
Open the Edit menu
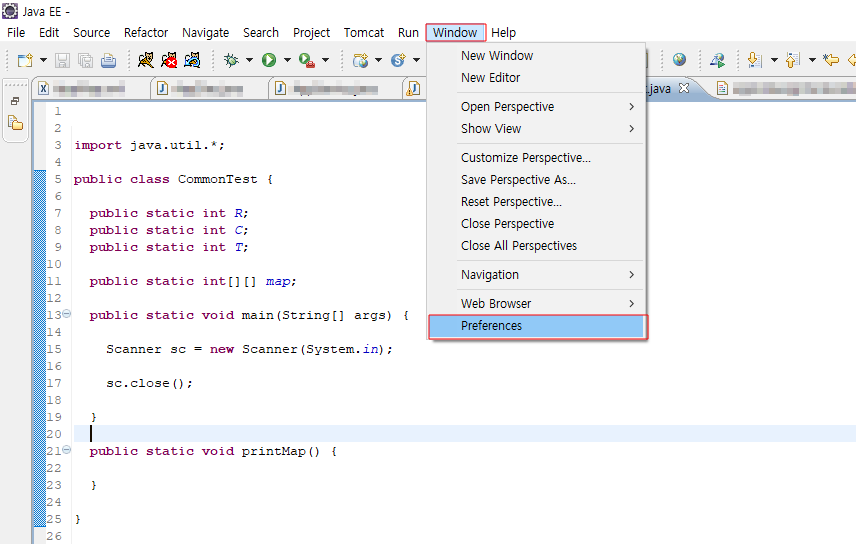(x=49, y=33)
